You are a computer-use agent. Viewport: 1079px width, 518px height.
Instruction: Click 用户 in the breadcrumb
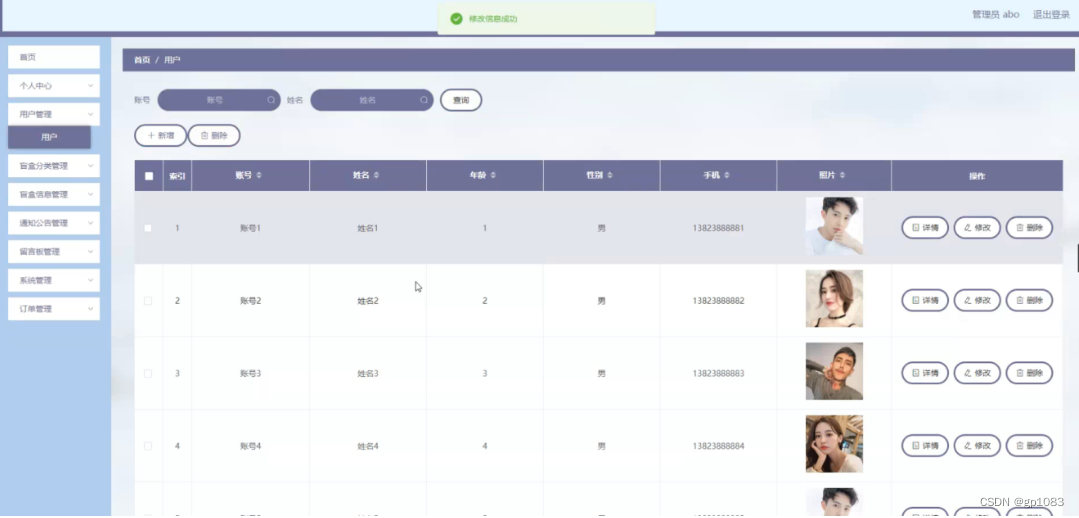coord(172,60)
